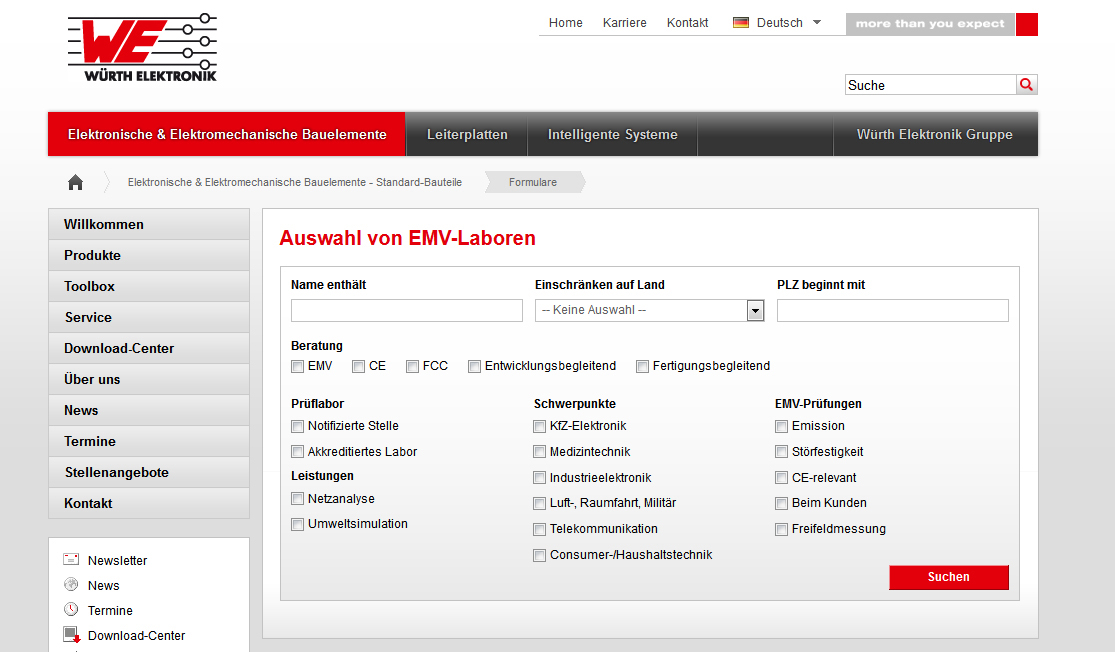
Task: Toggle Luft-, Raumfahrt, Militär checkbox
Action: (x=539, y=504)
